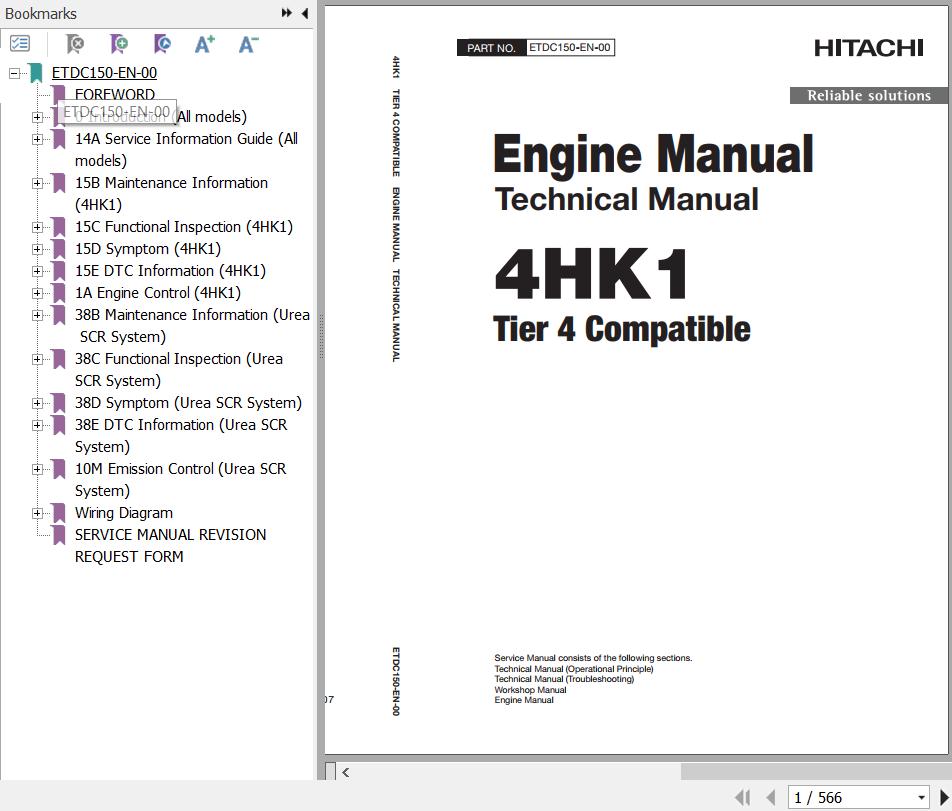Expand the Wiring Diagram bookmark
952x811 pixels.
pyautogui.click(x=38, y=513)
